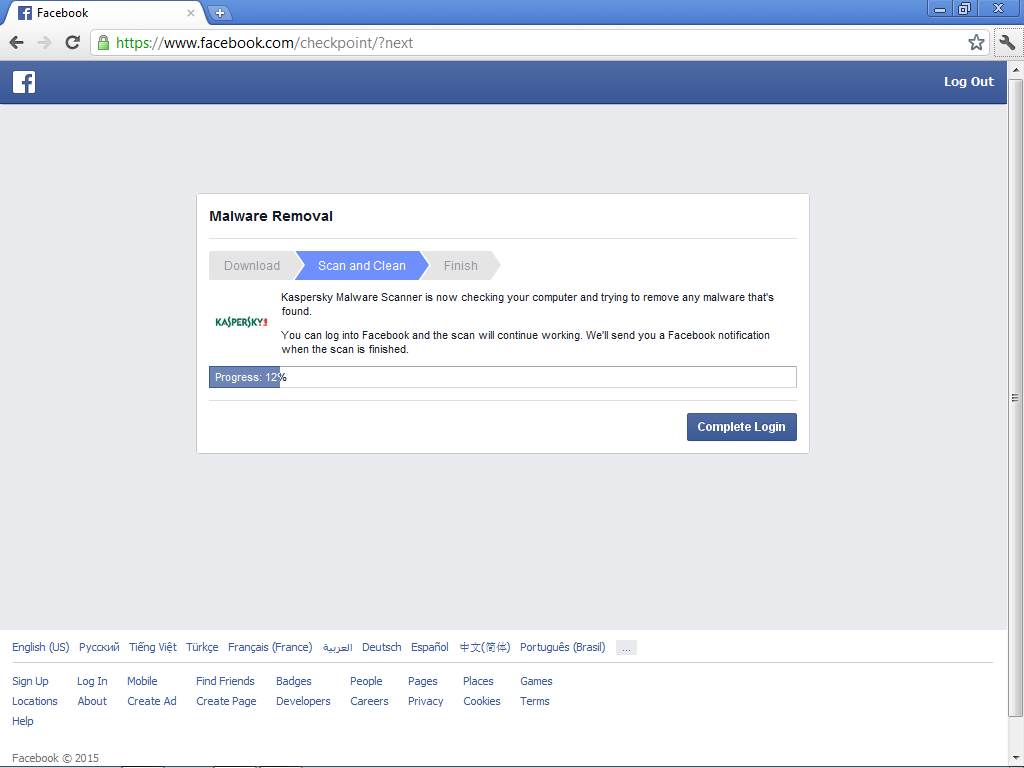This screenshot has width=1024, height=768.
Task: Close the Facebook tab
Action: pyautogui.click(x=191, y=12)
